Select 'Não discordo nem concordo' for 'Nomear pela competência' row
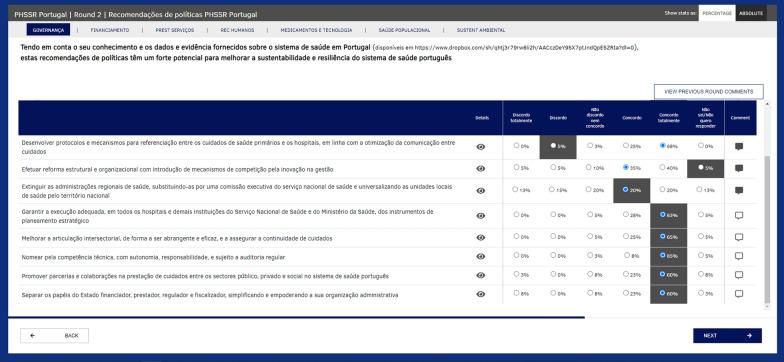This screenshot has height=362, width=784. (x=590, y=255)
